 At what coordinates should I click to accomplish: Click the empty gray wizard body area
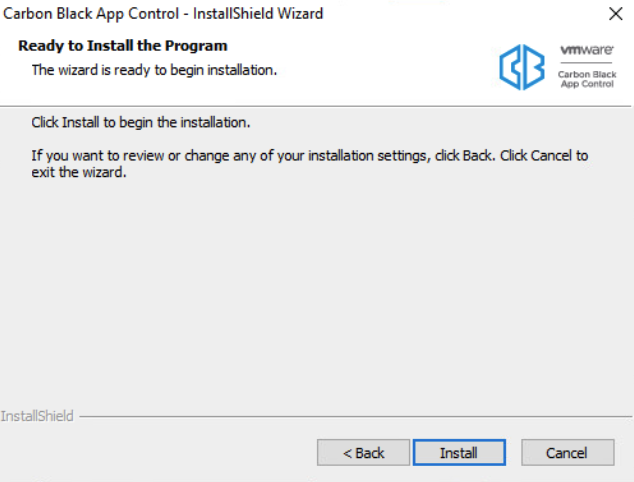[x=315, y=291]
